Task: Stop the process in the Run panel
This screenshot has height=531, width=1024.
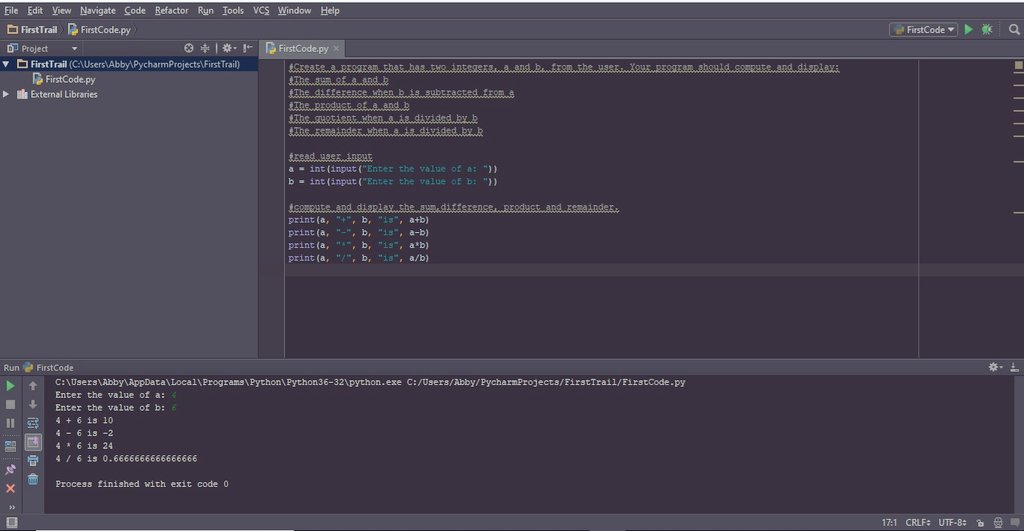Action: (10, 404)
